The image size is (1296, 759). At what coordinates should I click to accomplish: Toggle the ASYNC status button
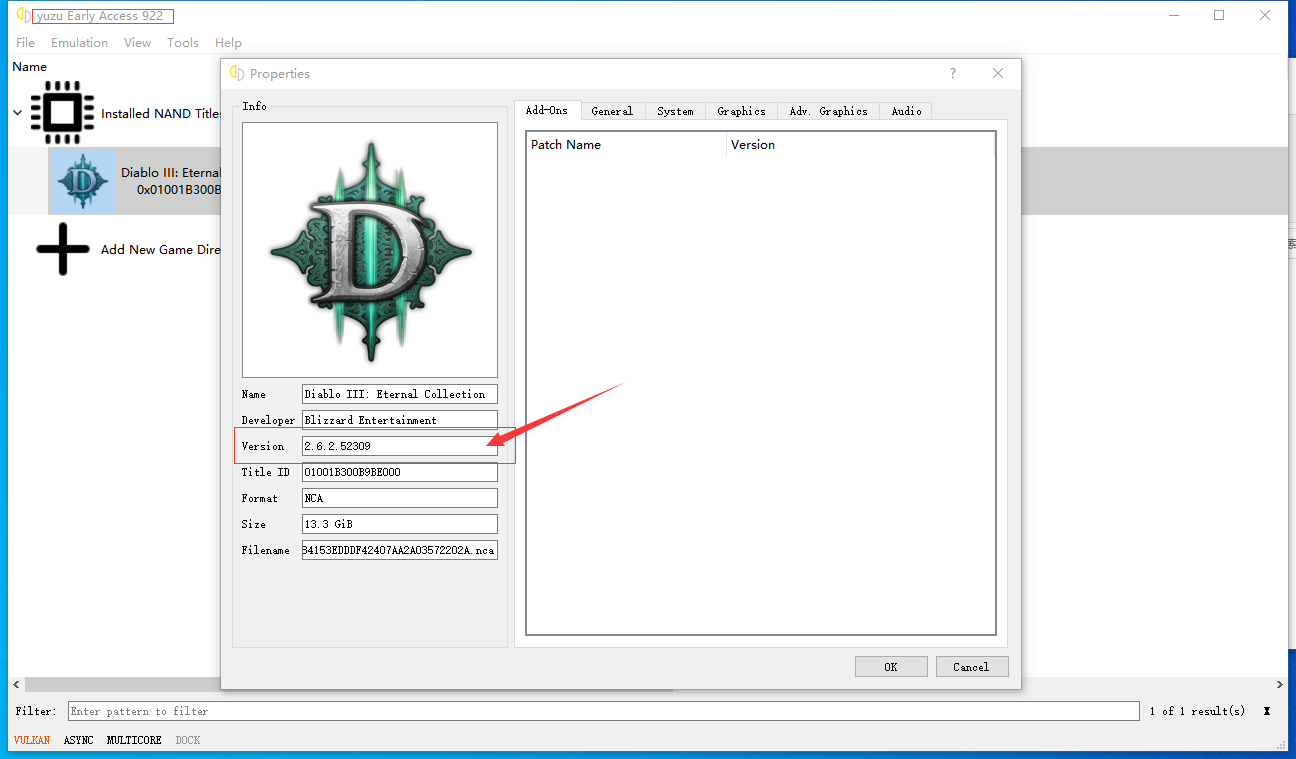coord(79,740)
